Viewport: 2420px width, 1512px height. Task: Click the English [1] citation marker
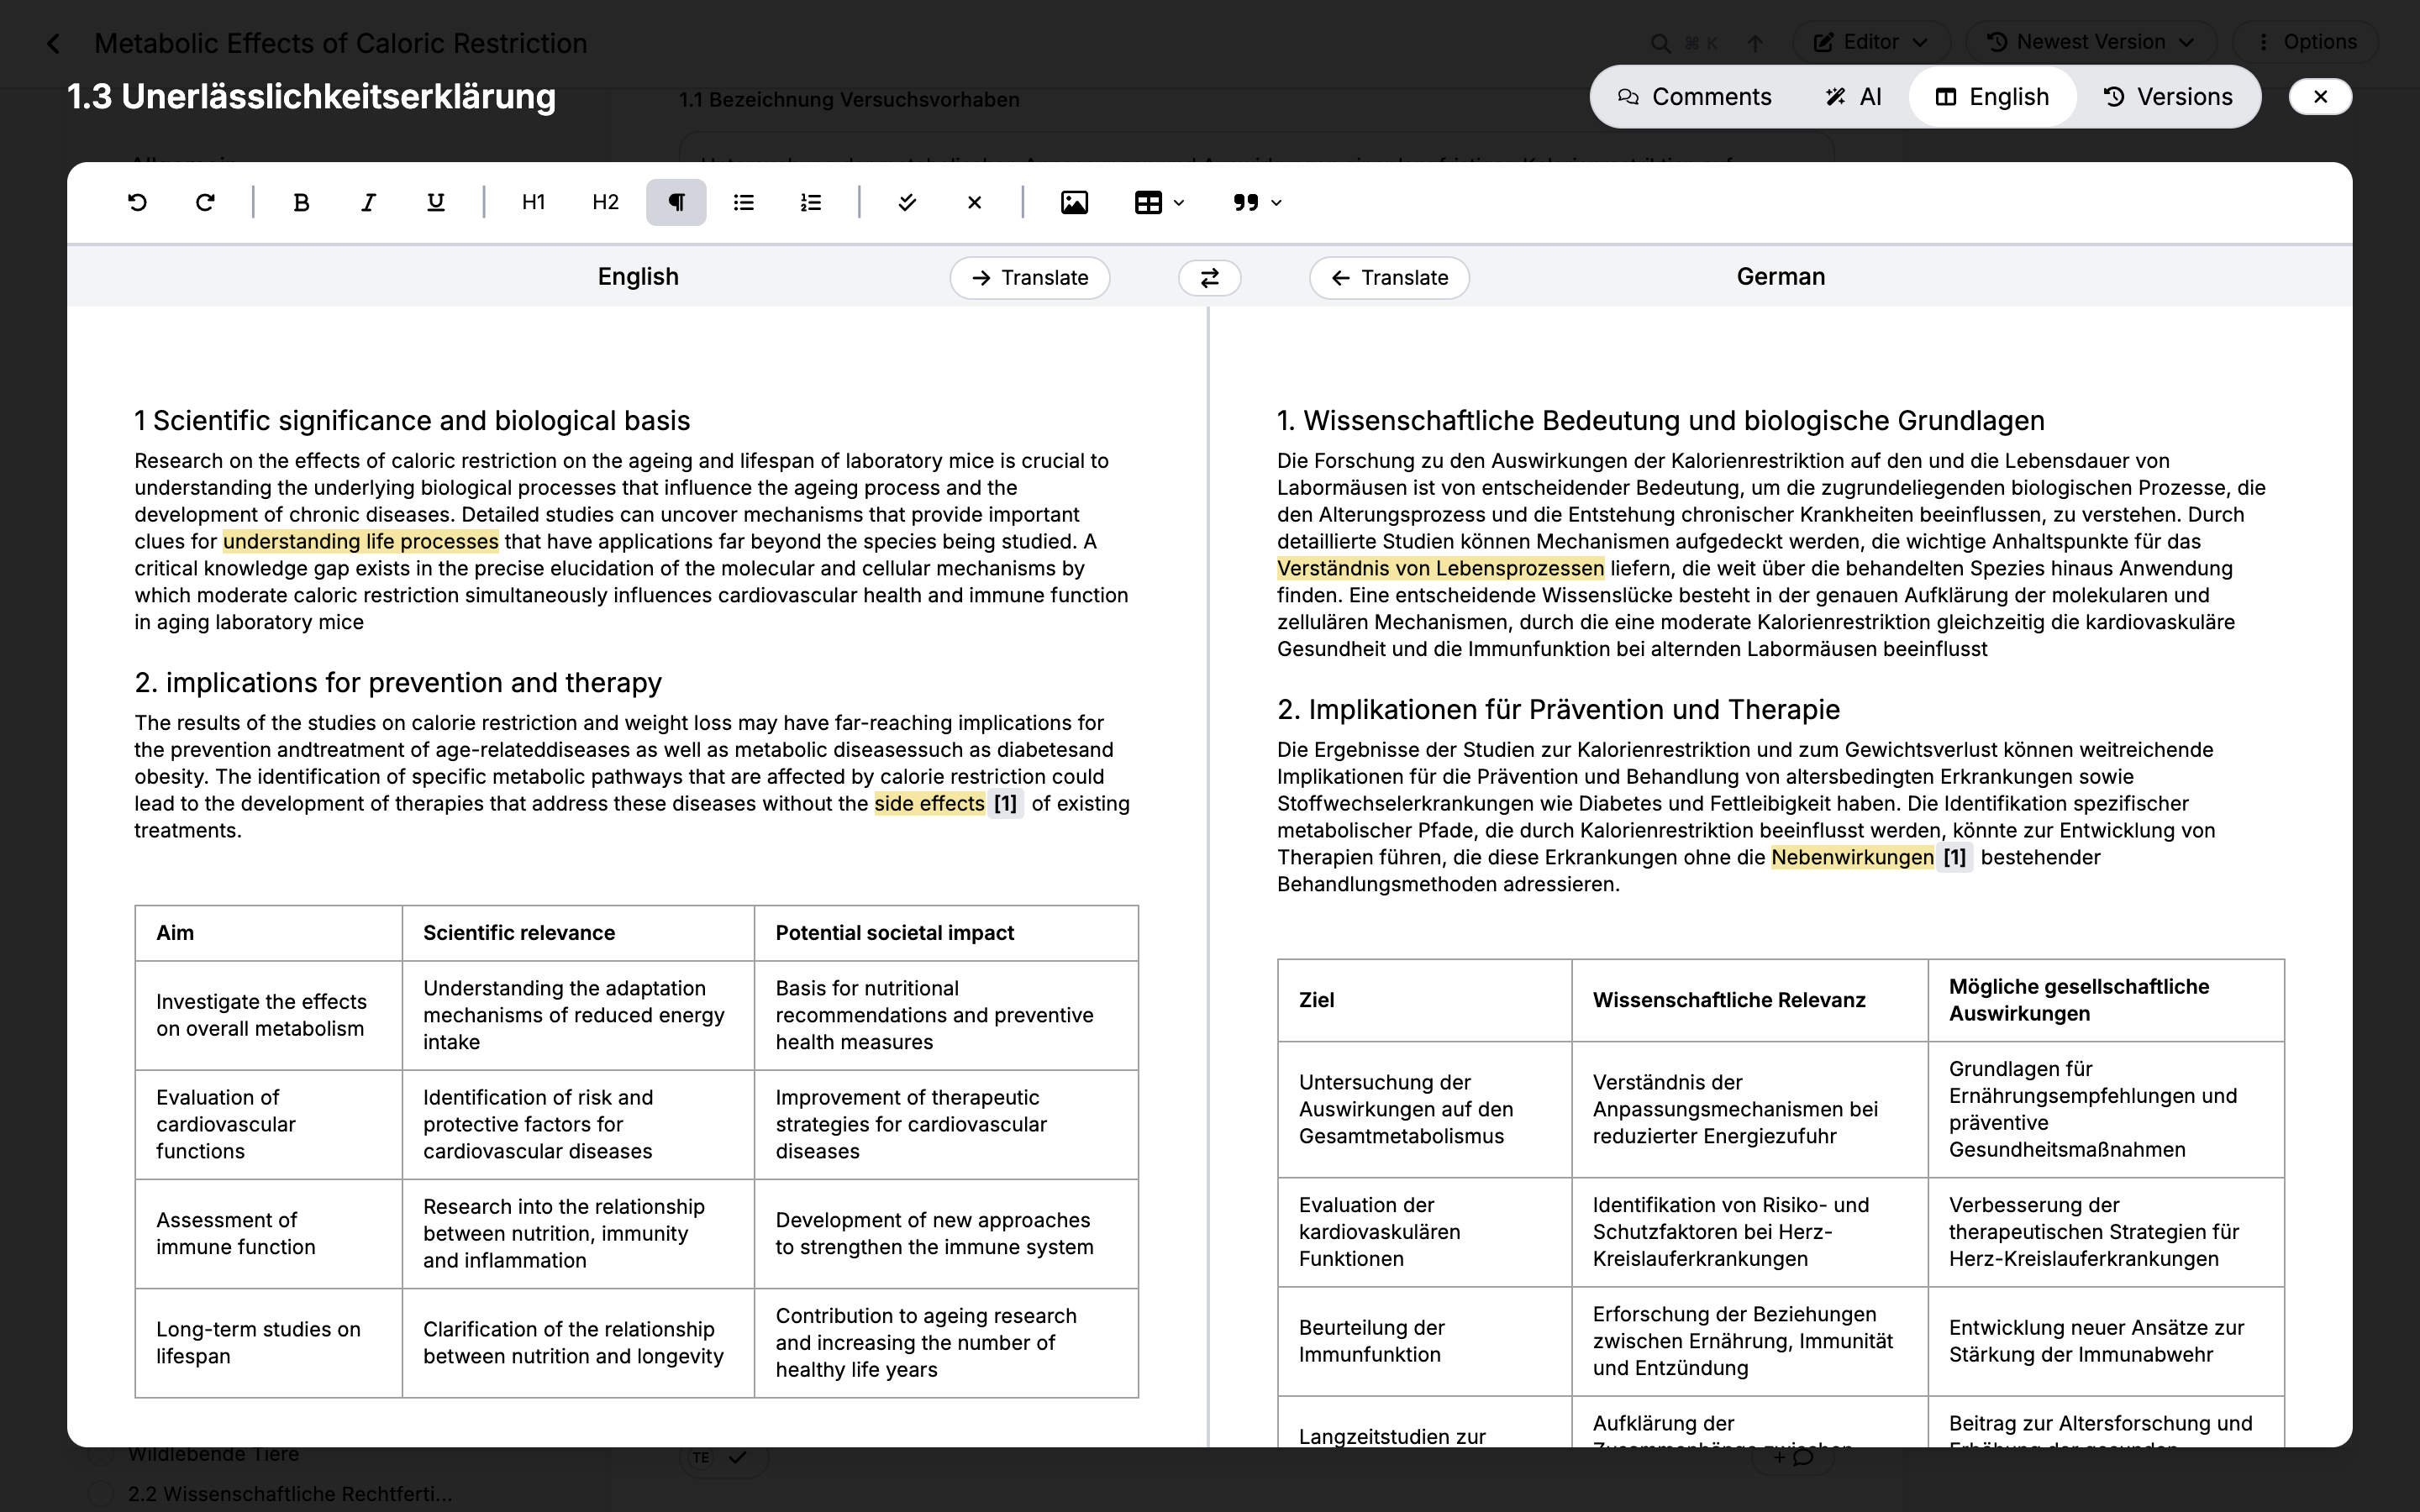(1006, 804)
